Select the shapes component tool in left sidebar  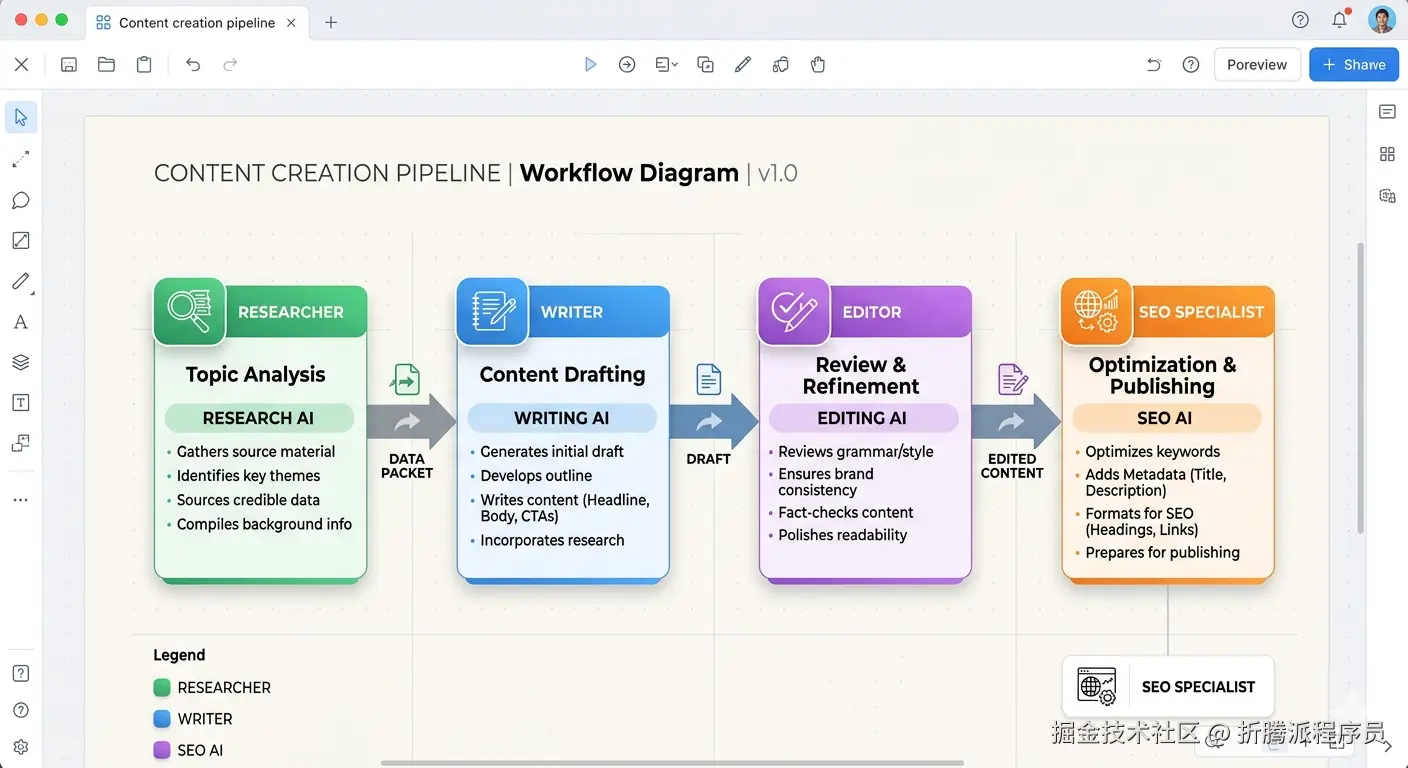(21, 443)
